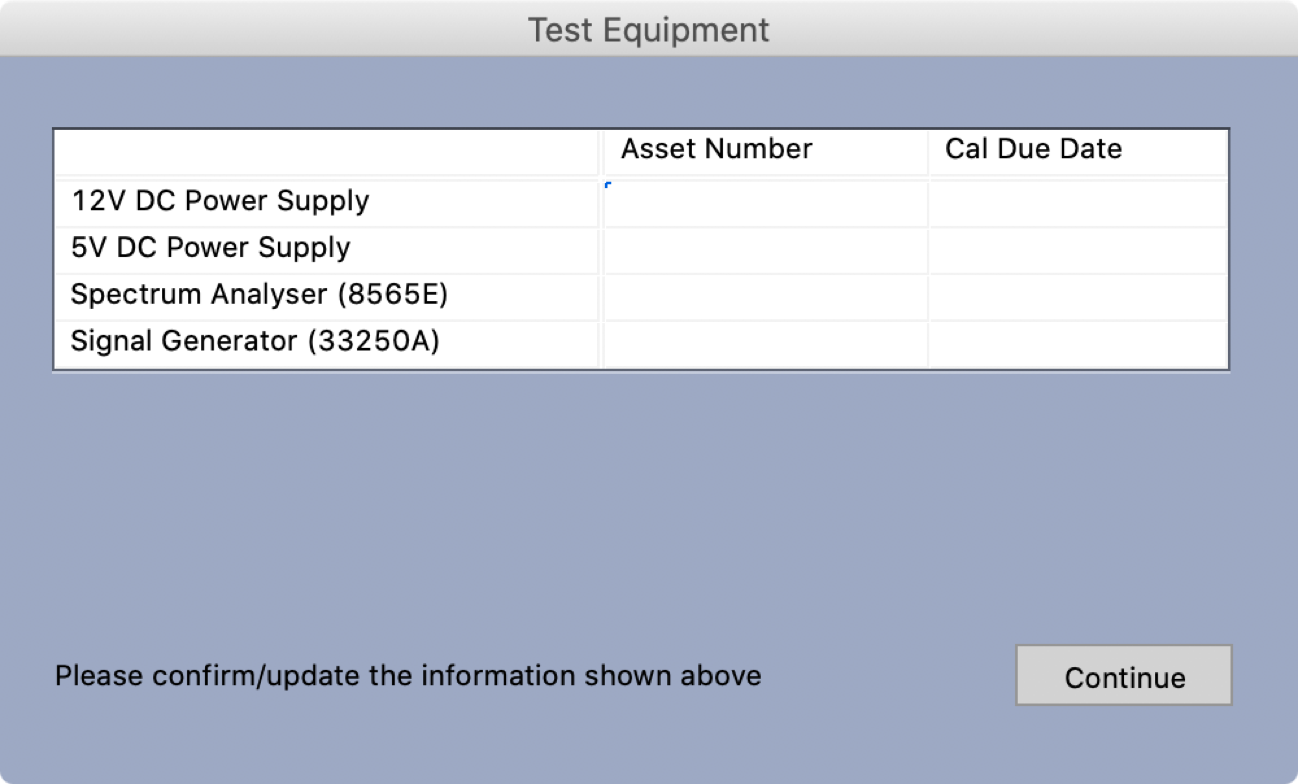
Task: Select the 5V DC Power Supply Cal Due Date cell
Action: click(x=1077, y=250)
